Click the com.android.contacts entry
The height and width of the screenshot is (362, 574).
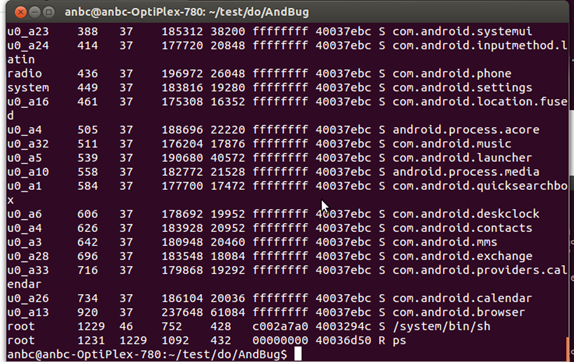tap(462, 228)
